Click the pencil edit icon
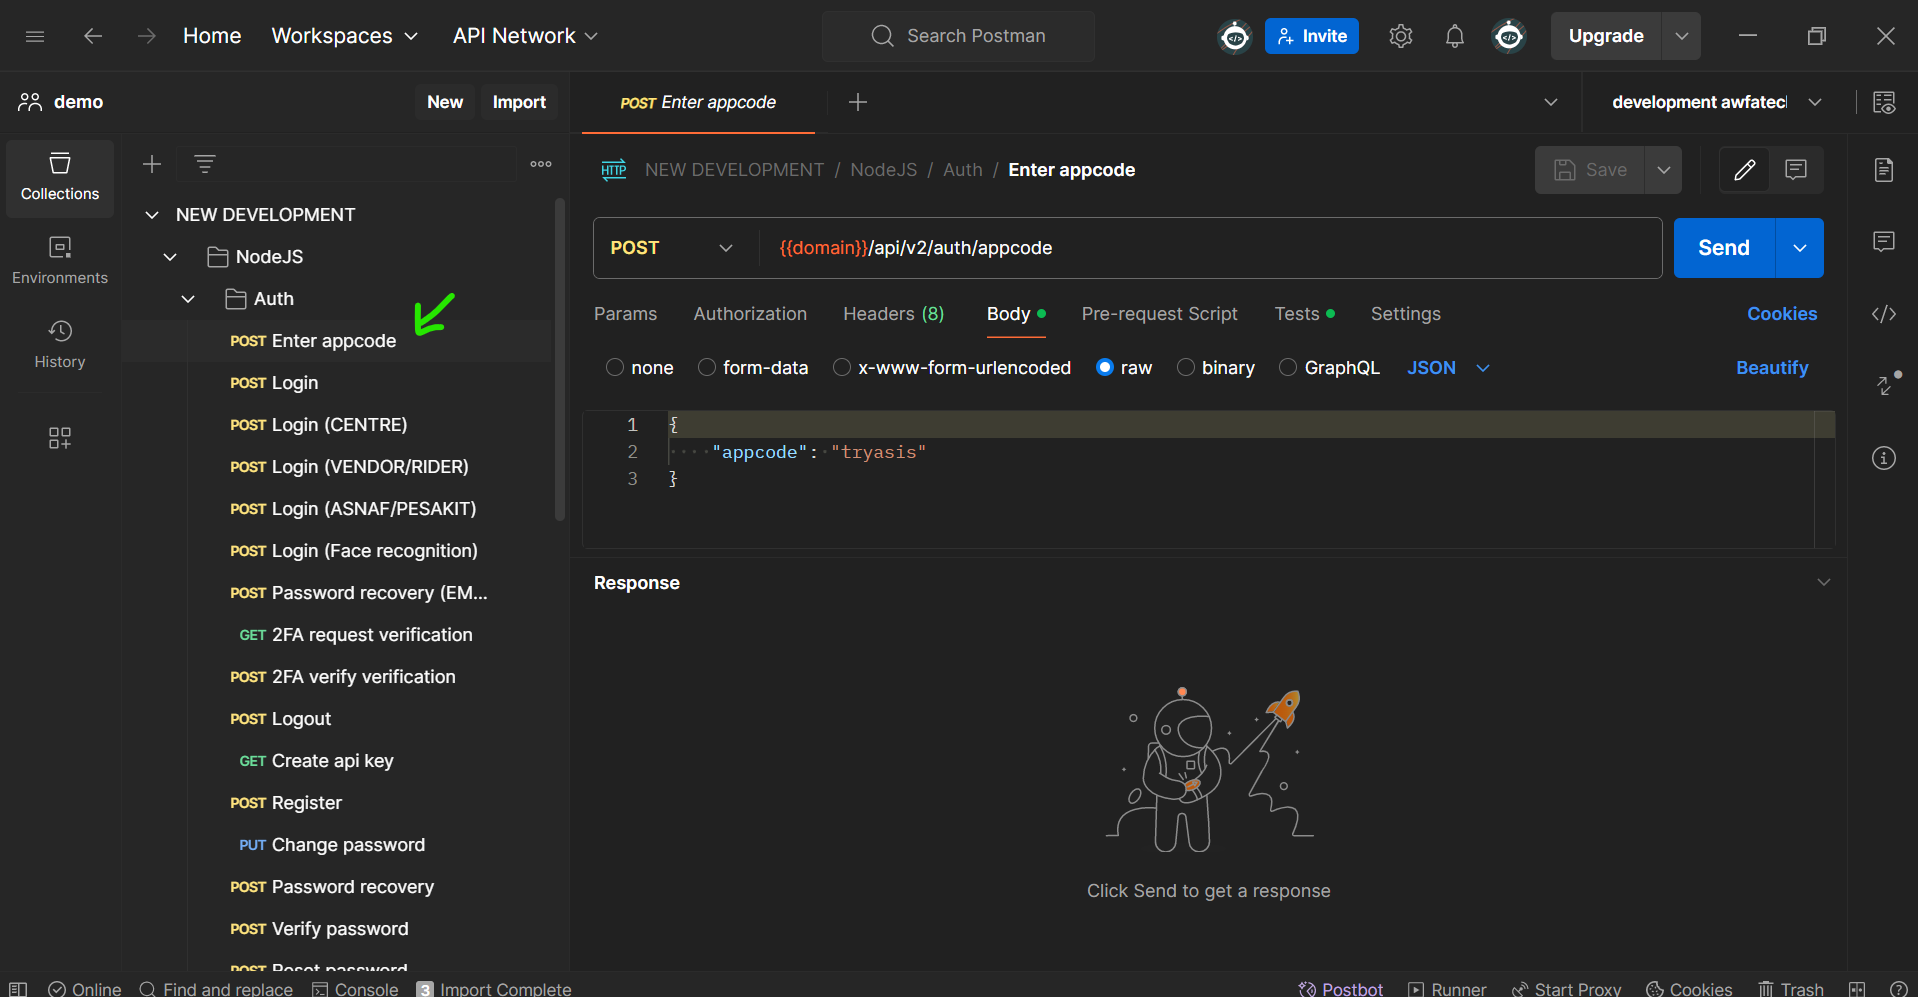Viewport: 1918px width, 997px height. (x=1744, y=170)
